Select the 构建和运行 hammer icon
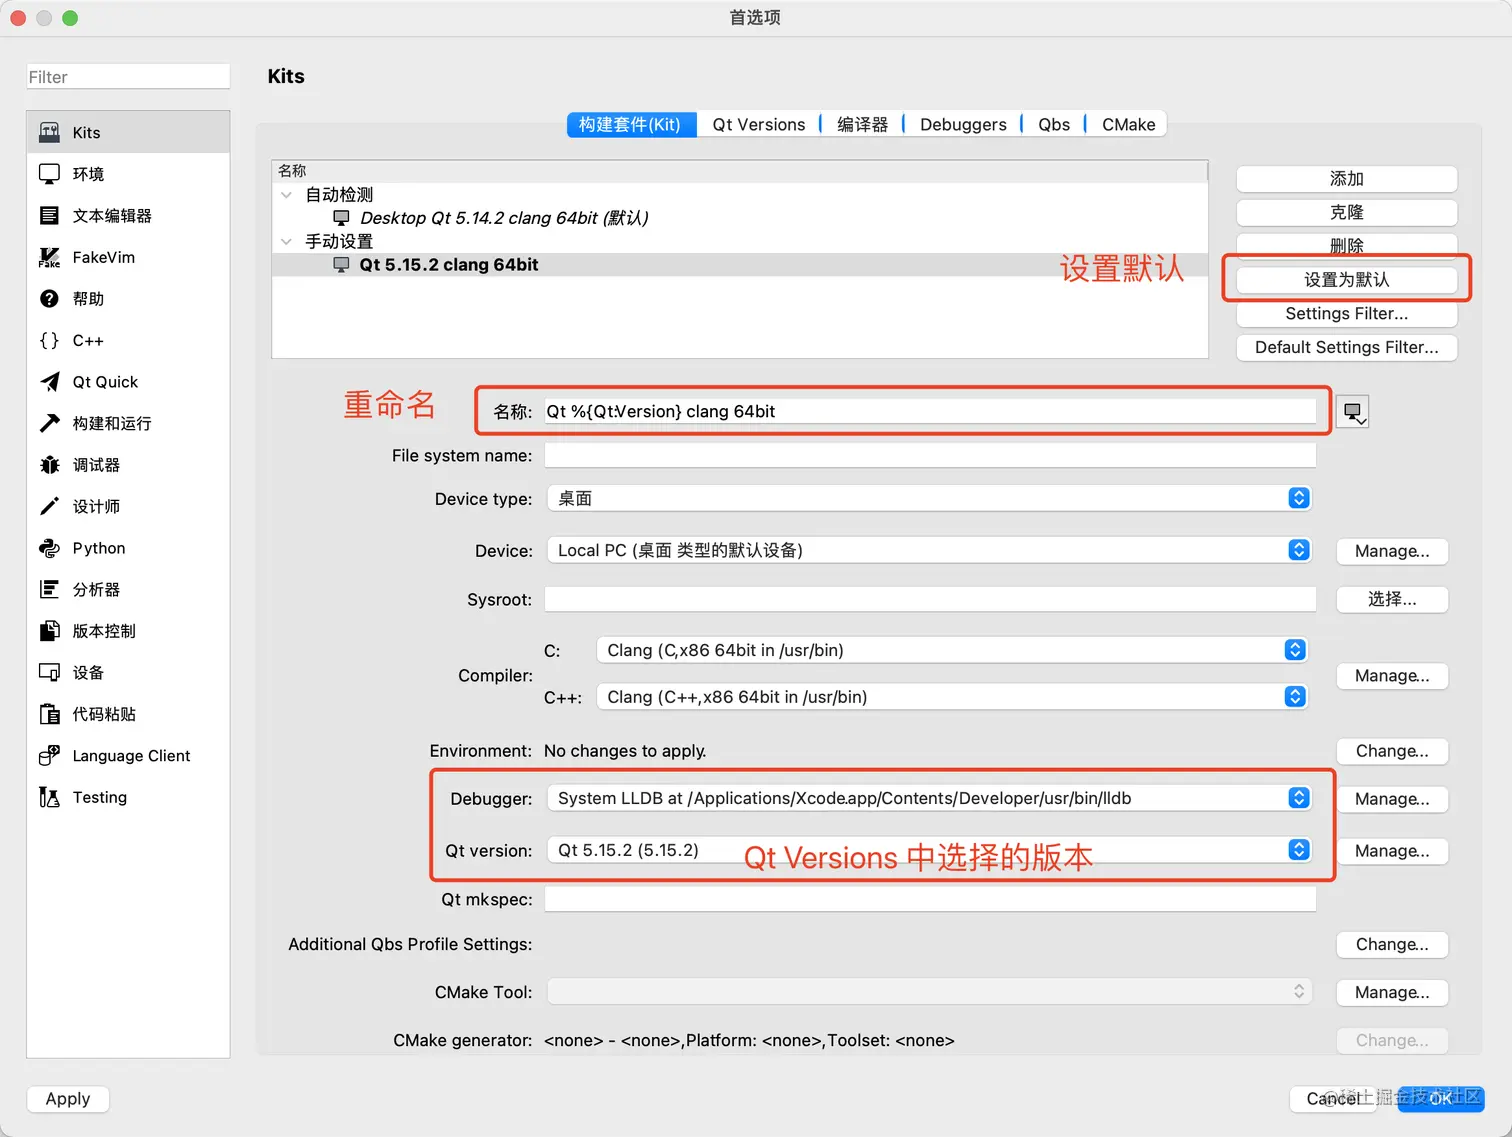The image size is (1512, 1137). 49,423
